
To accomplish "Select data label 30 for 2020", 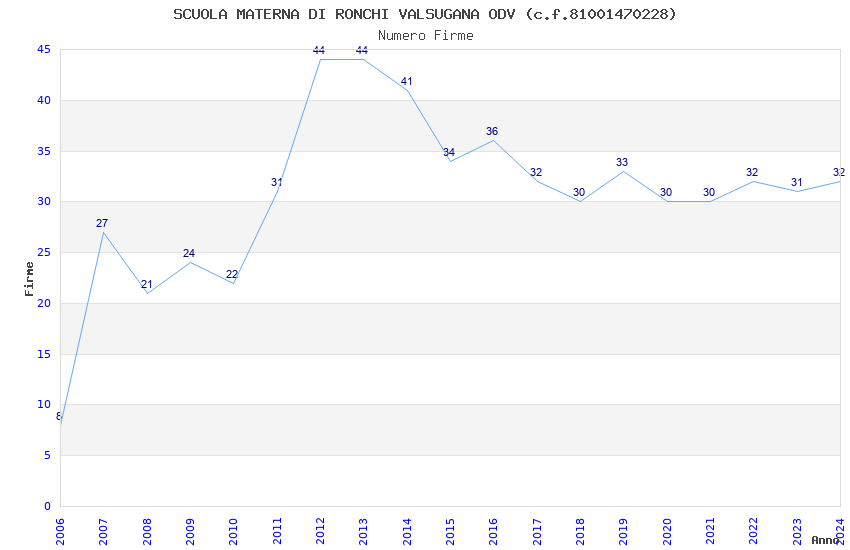I will click(x=666, y=192).
